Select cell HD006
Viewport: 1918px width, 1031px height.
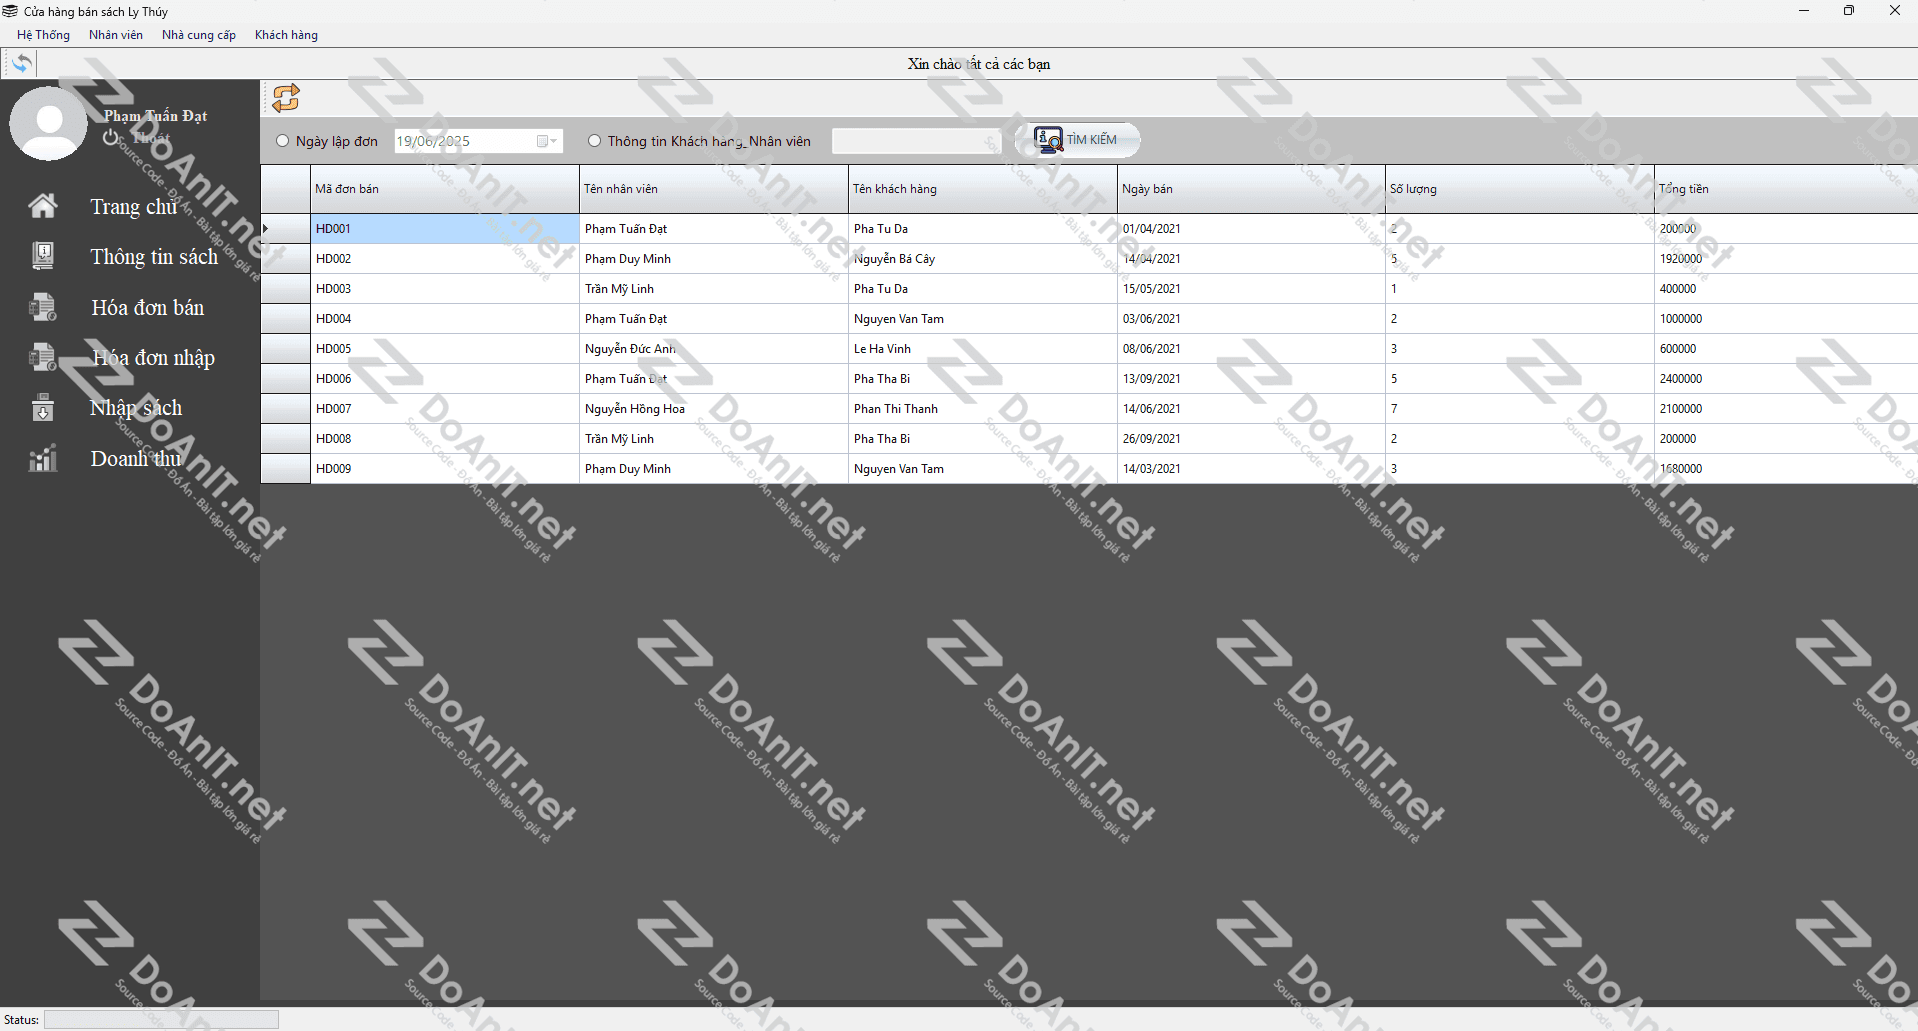[445, 379]
